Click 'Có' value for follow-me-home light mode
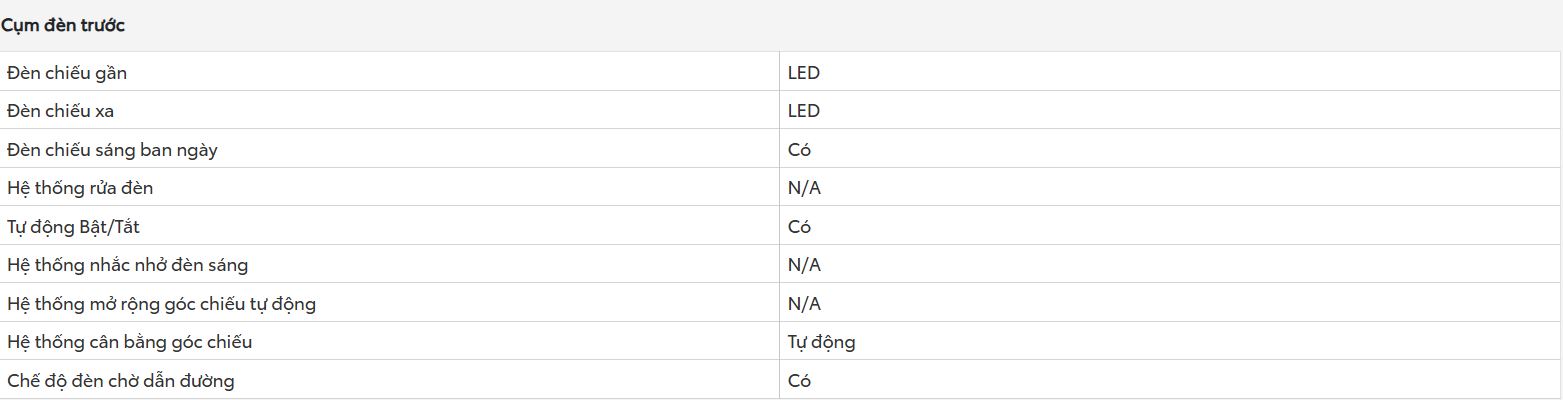1563x400 pixels. pyautogui.click(x=799, y=380)
